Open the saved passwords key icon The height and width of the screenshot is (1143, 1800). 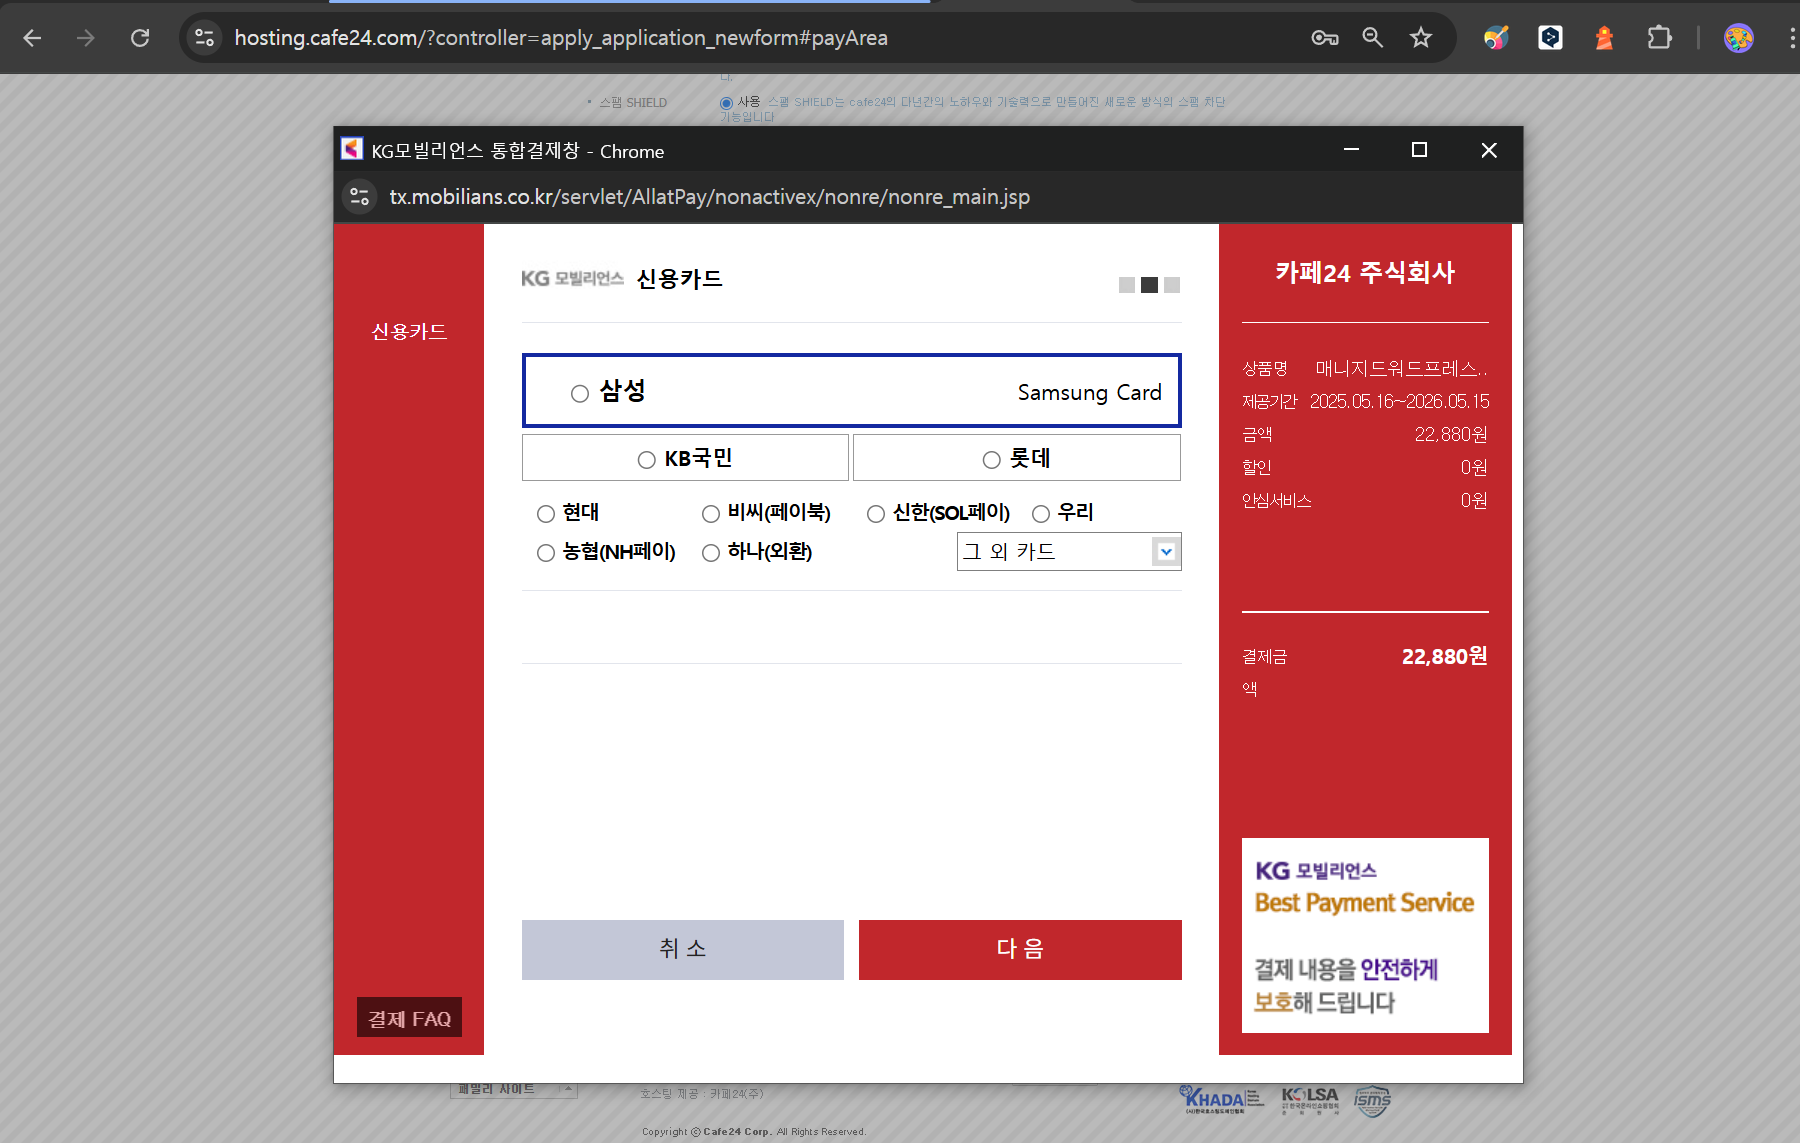[x=1325, y=38]
